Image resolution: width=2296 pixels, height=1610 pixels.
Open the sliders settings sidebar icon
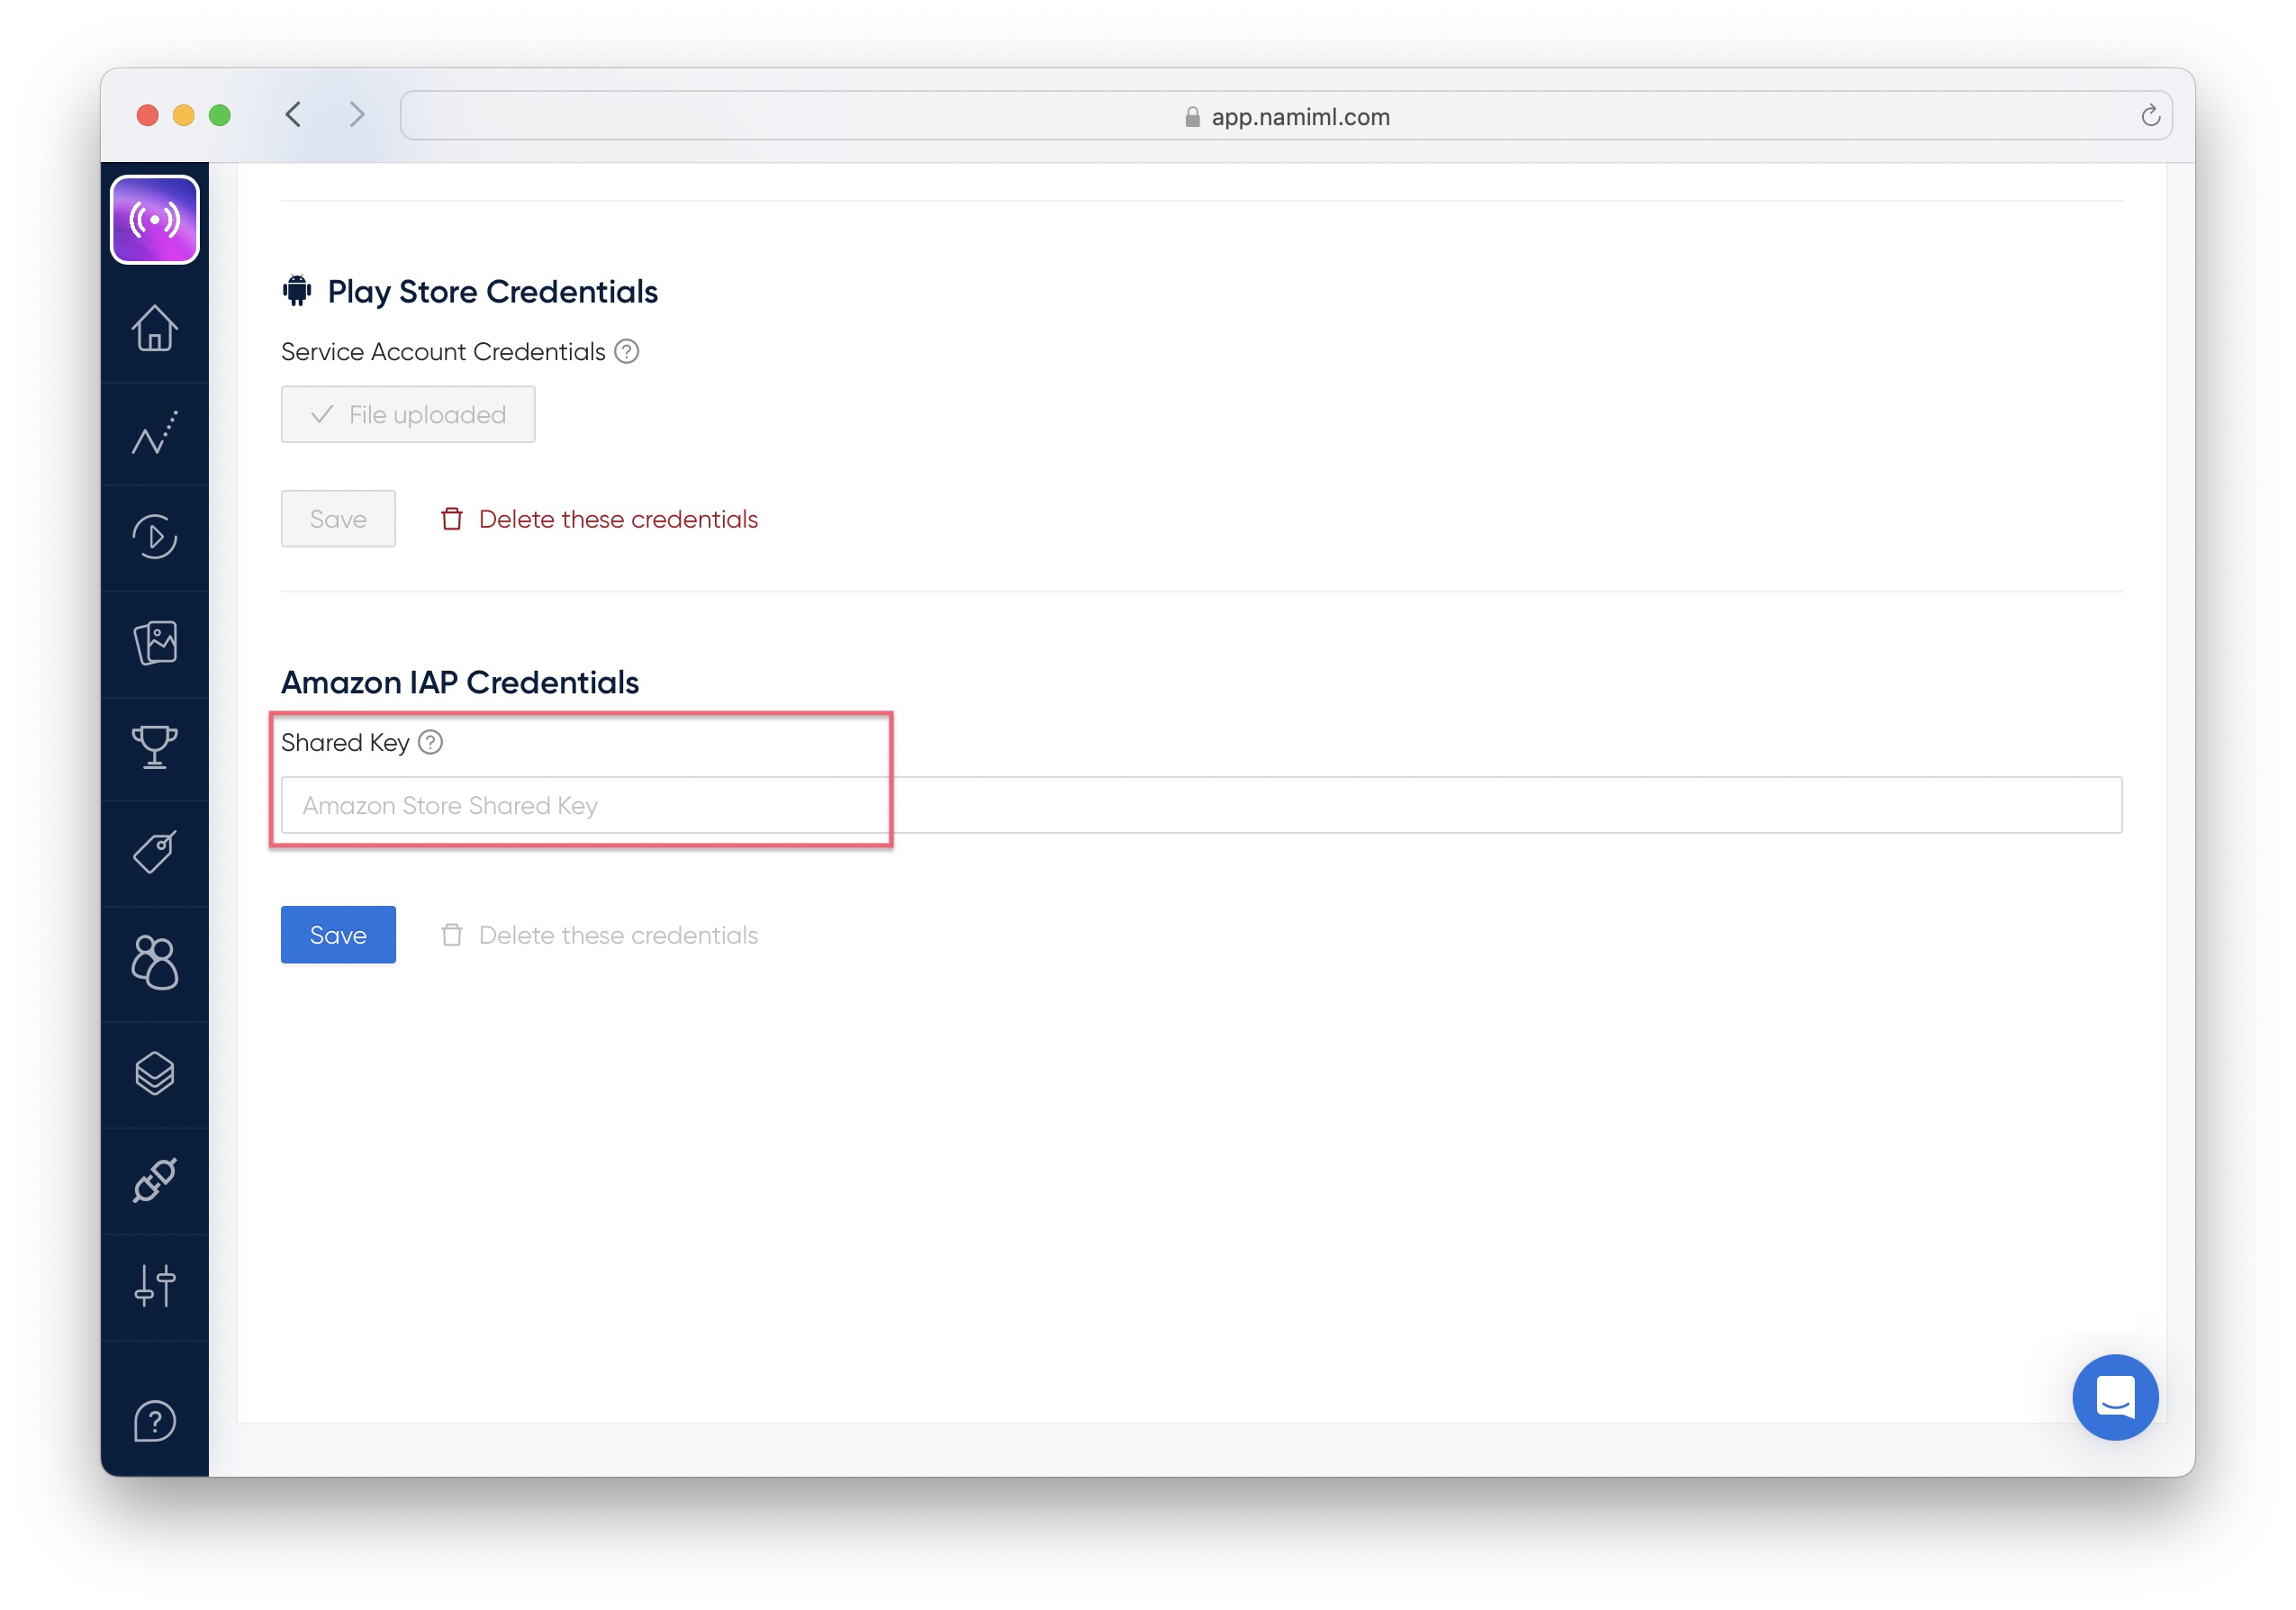tap(154, 1286)
